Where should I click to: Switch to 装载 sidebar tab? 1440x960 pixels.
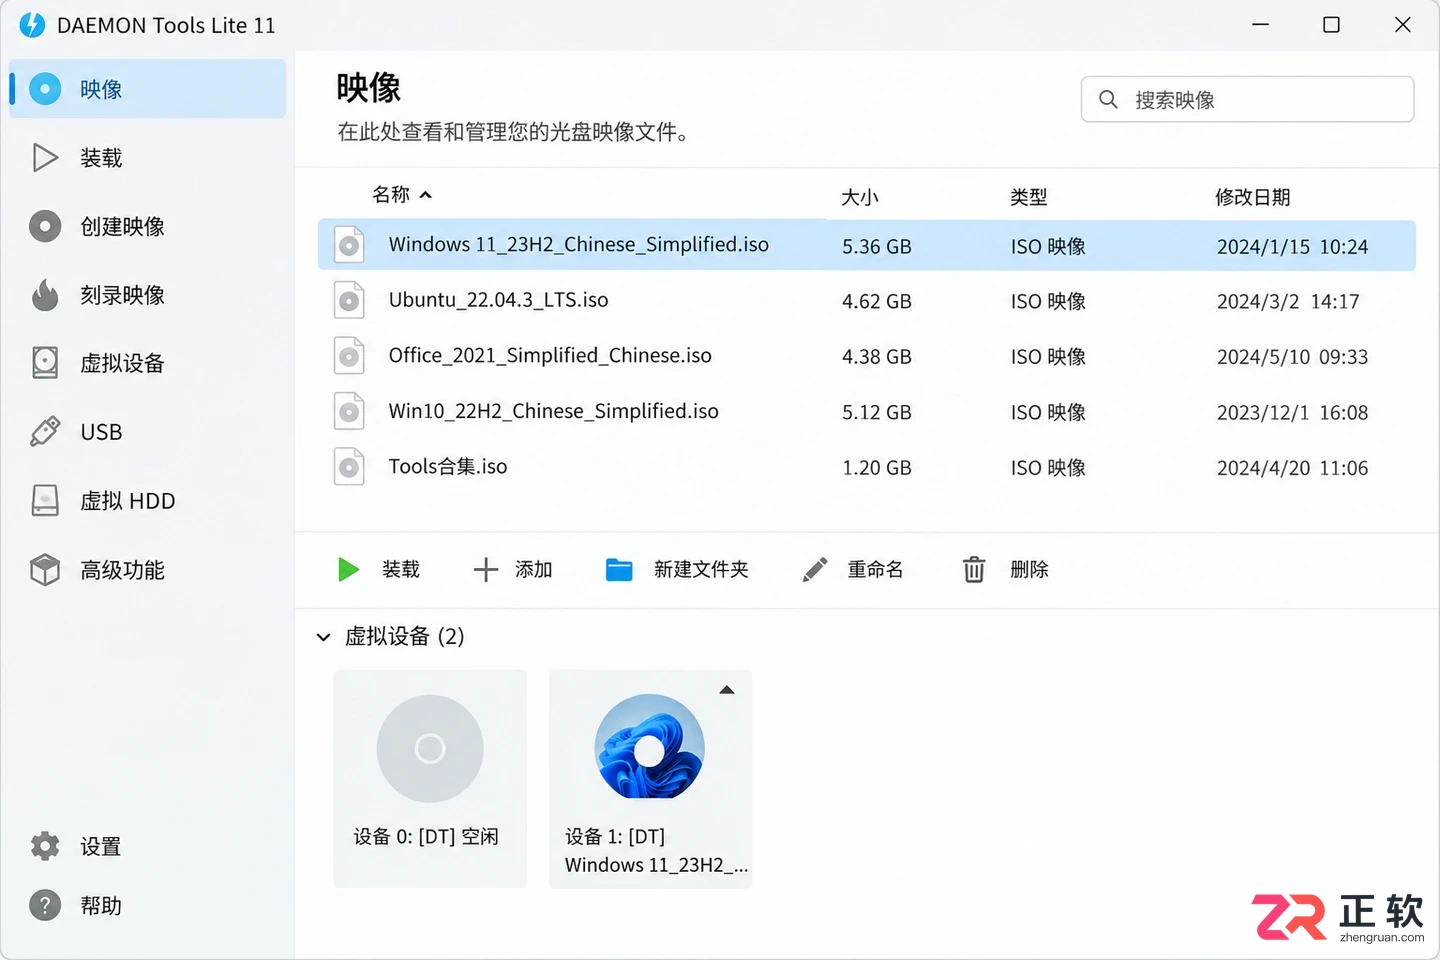point(148,158)
